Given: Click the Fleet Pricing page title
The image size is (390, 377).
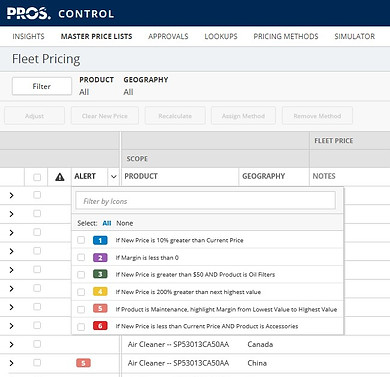Looking at the screenshot, I should pyautogui.click(x=46, y=59).
